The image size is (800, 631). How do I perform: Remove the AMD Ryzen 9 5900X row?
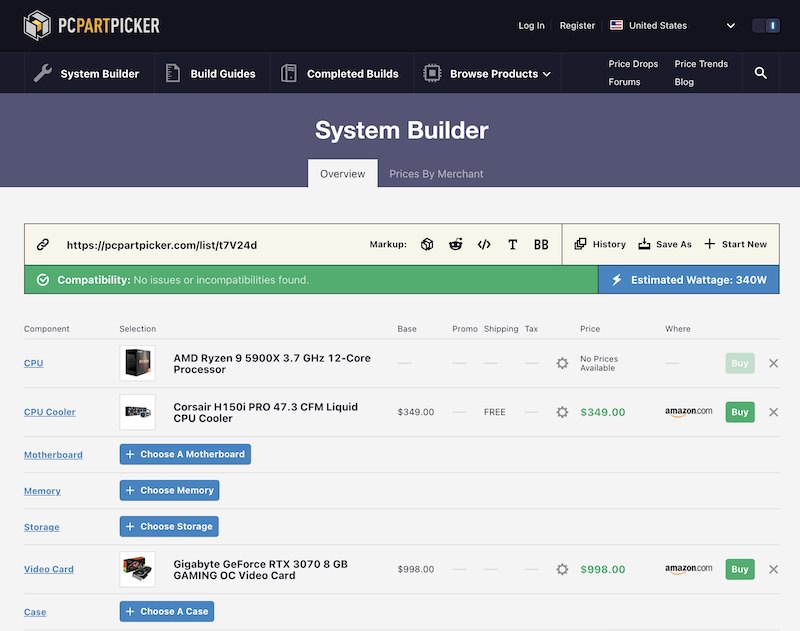click(773, 363)
